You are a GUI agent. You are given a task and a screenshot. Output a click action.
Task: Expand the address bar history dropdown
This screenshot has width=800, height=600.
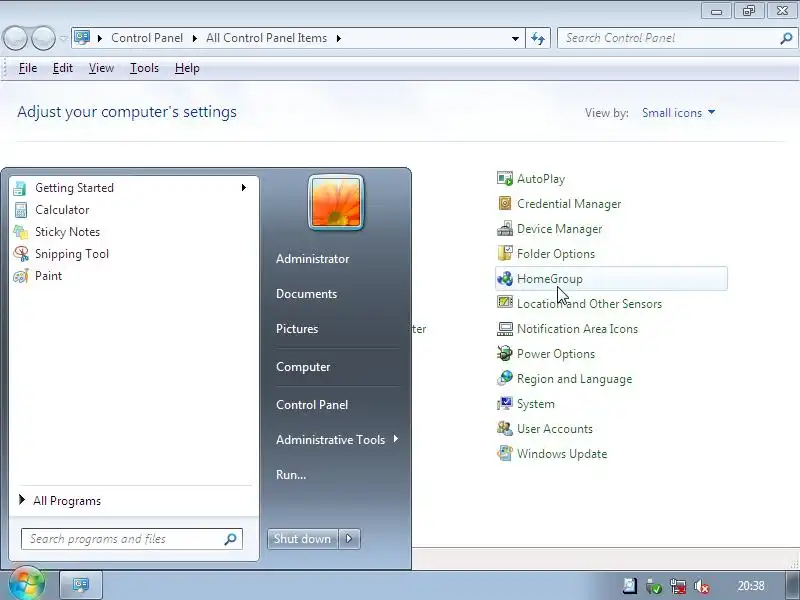pyautogui.click(x=515, y=39)
